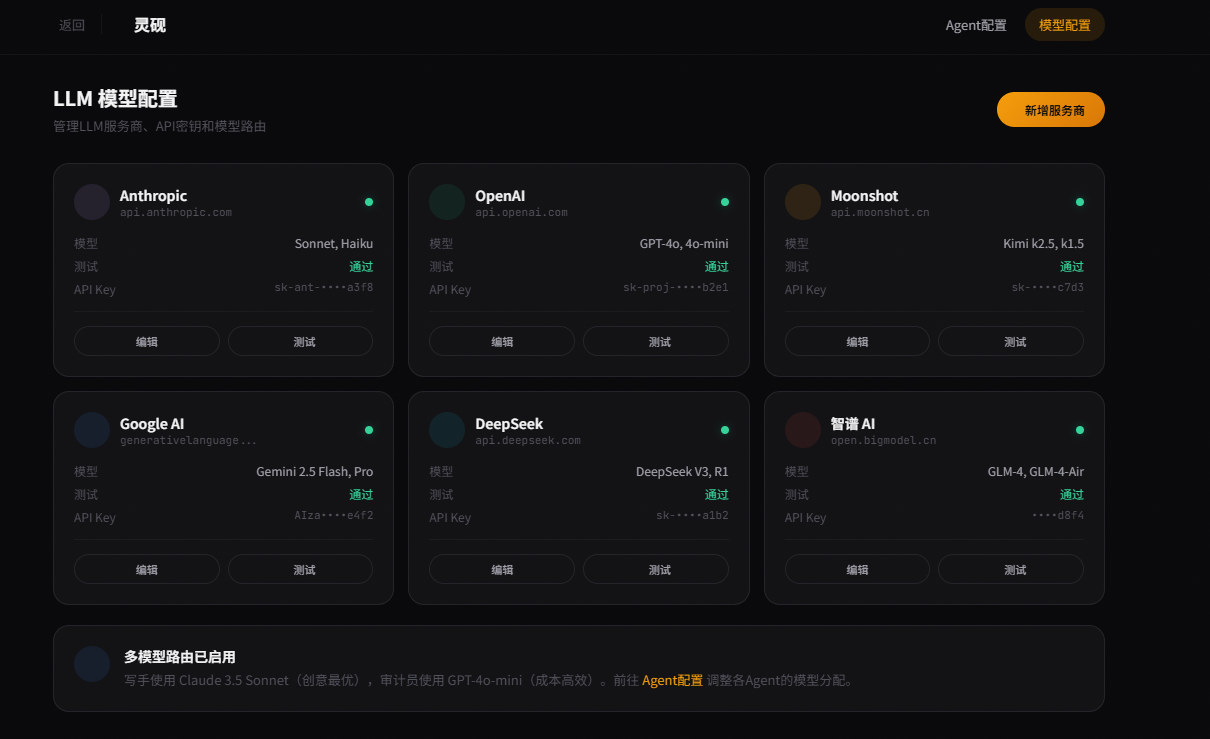Screen dimensions: 1210x739
Task: Click Anthropic's 通过 test status
Action: [x=361, y=267]
